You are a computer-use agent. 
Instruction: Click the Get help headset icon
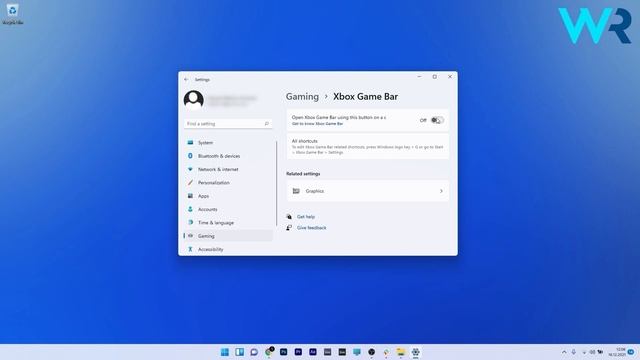tap(289, 217)
